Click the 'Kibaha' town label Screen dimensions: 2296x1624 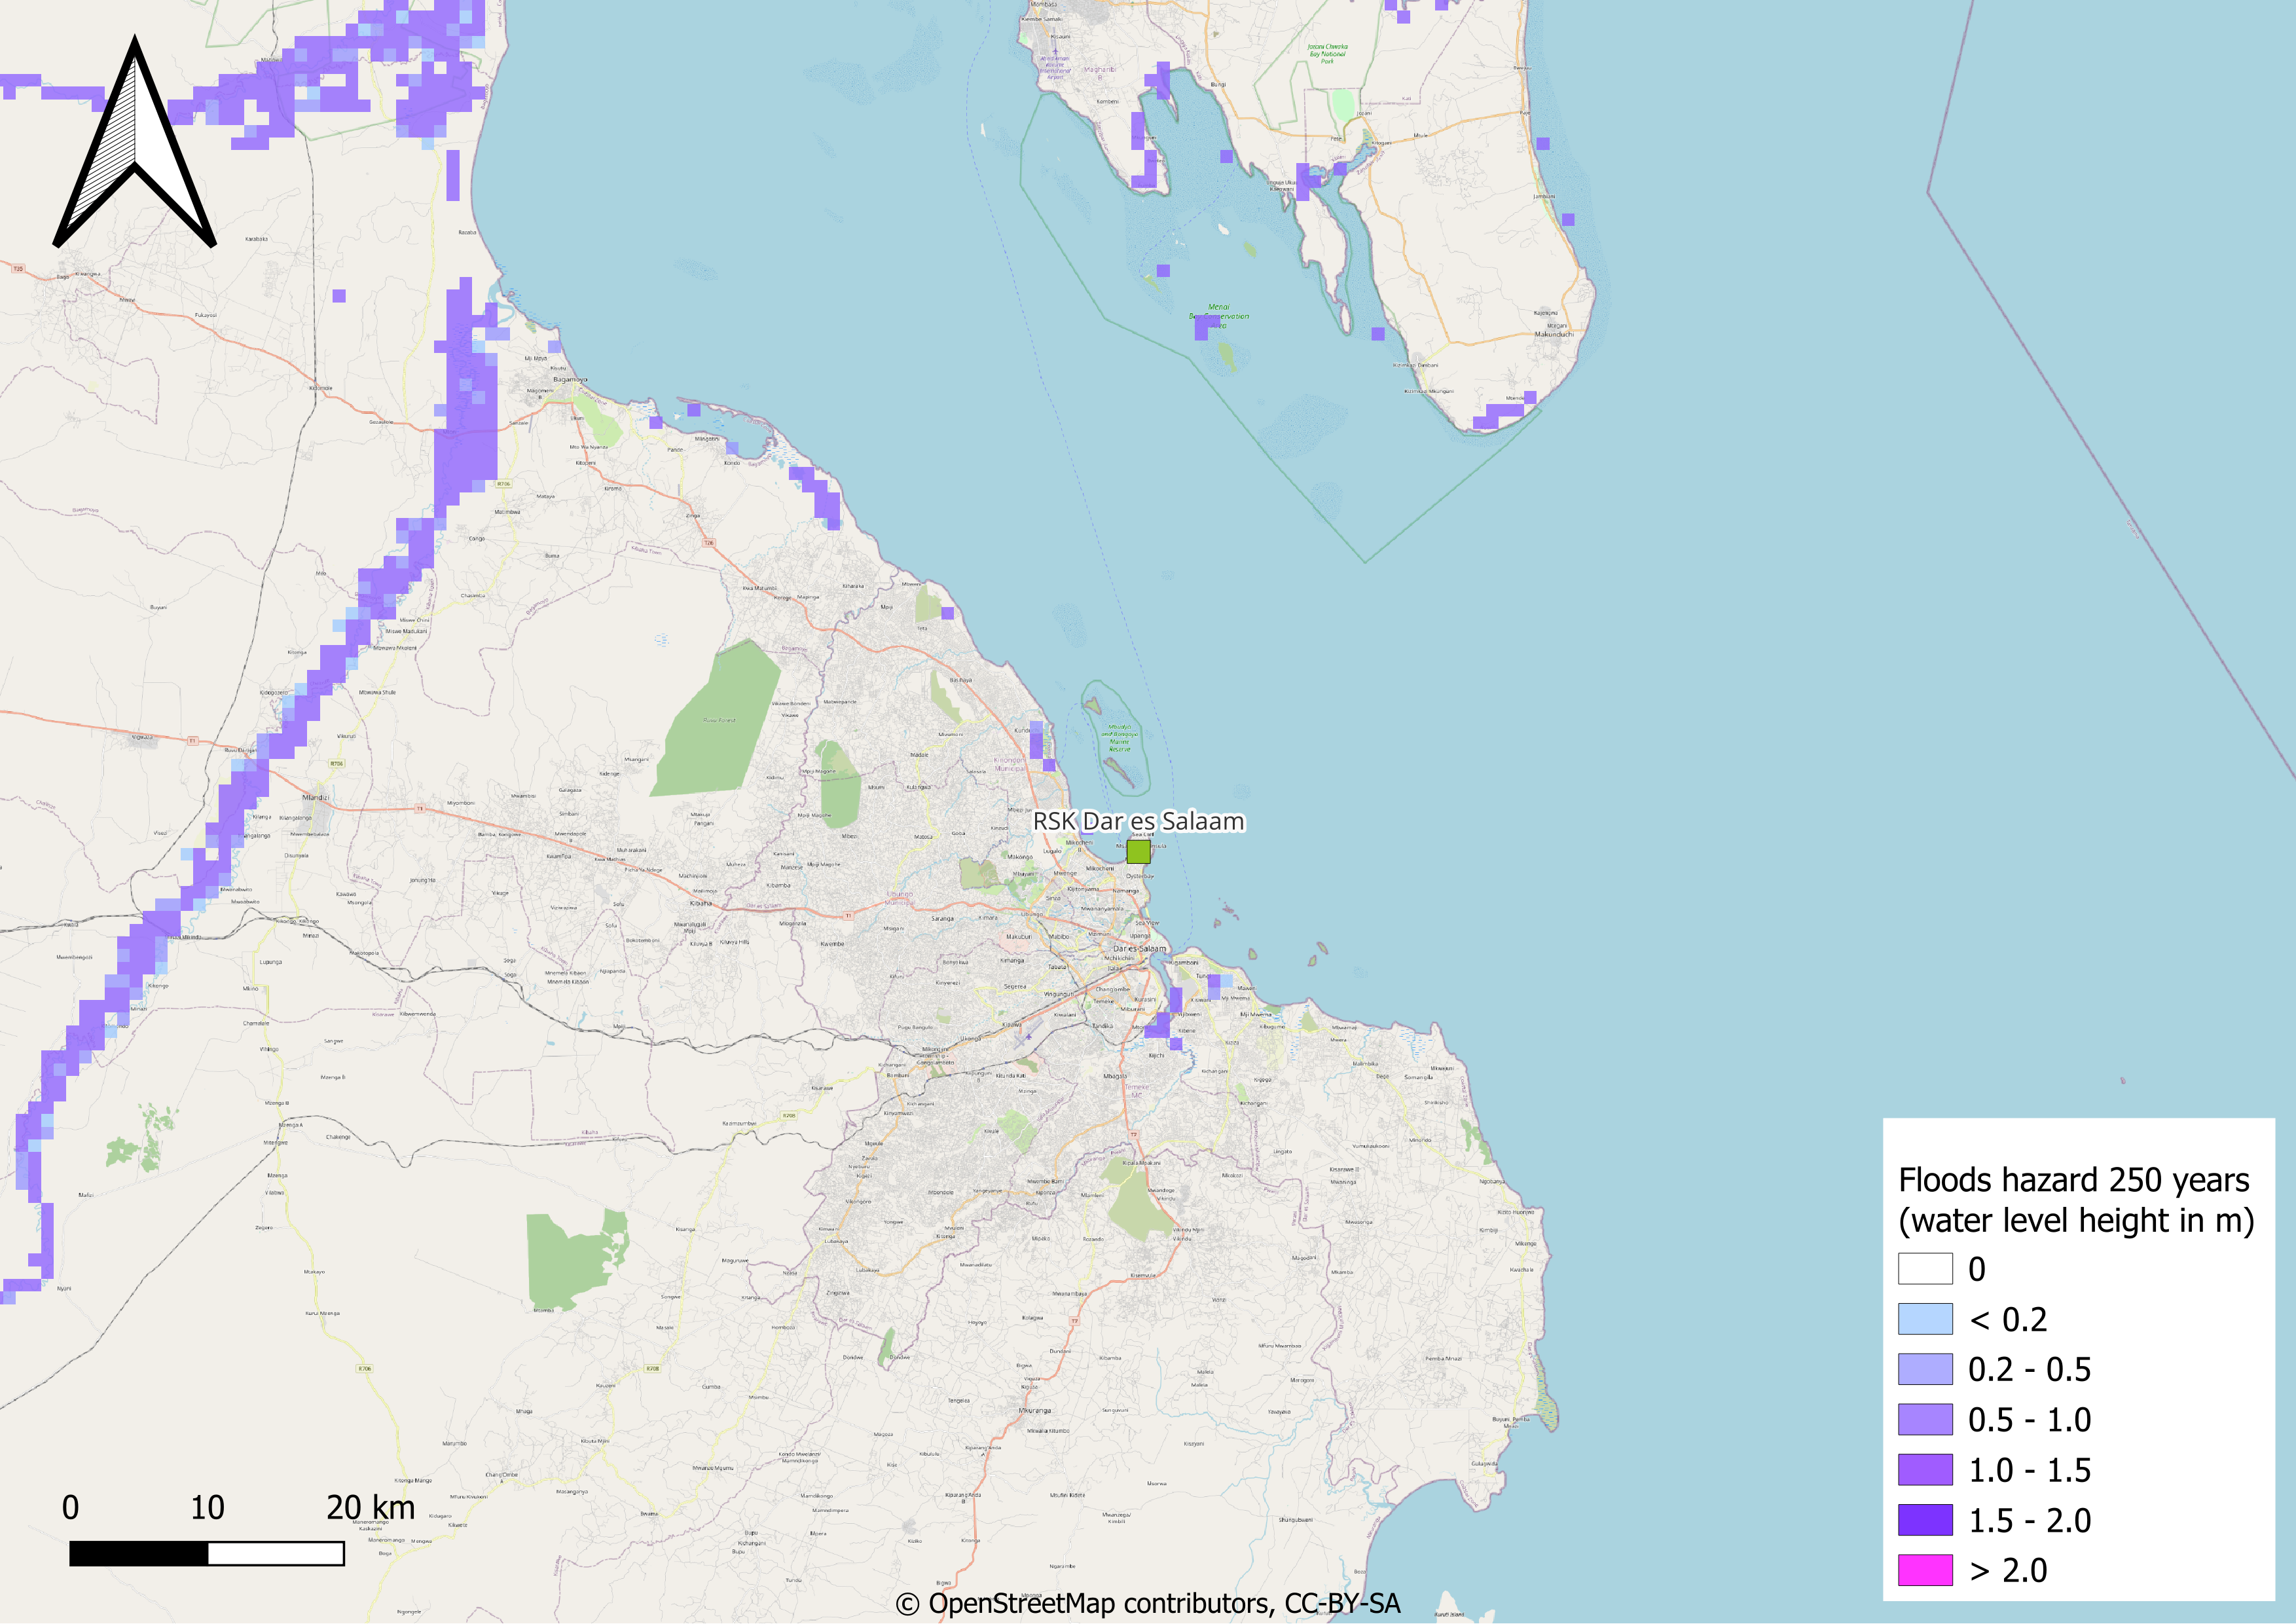pyautogui.click(x=701, y=903)
